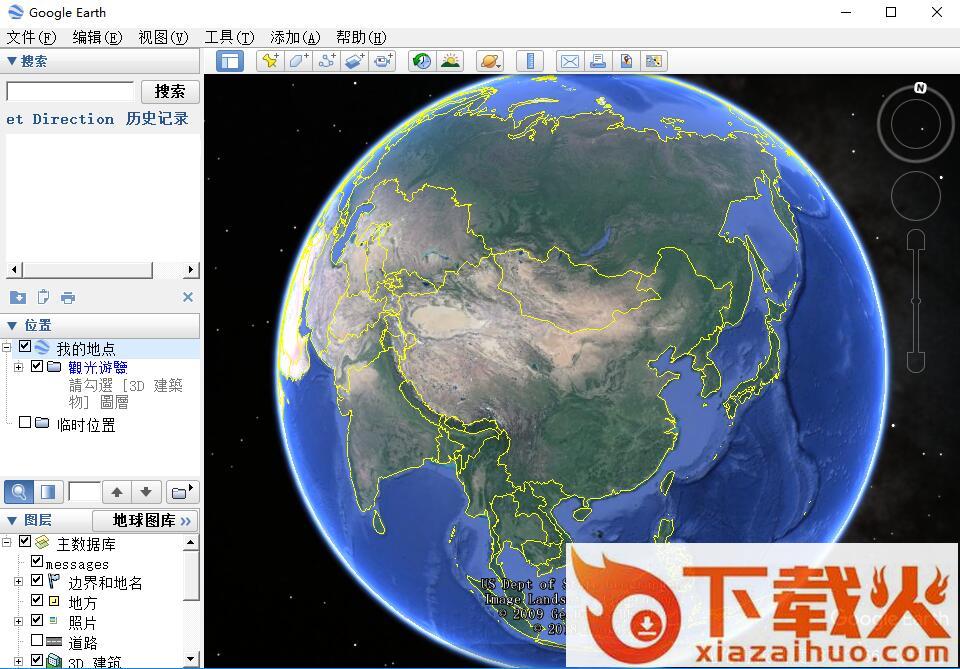Click the move joystick ring below the compass
Image resolution: width=960 pixels, height=669 pixels.
pyautogui.click(x=915, y=196)
